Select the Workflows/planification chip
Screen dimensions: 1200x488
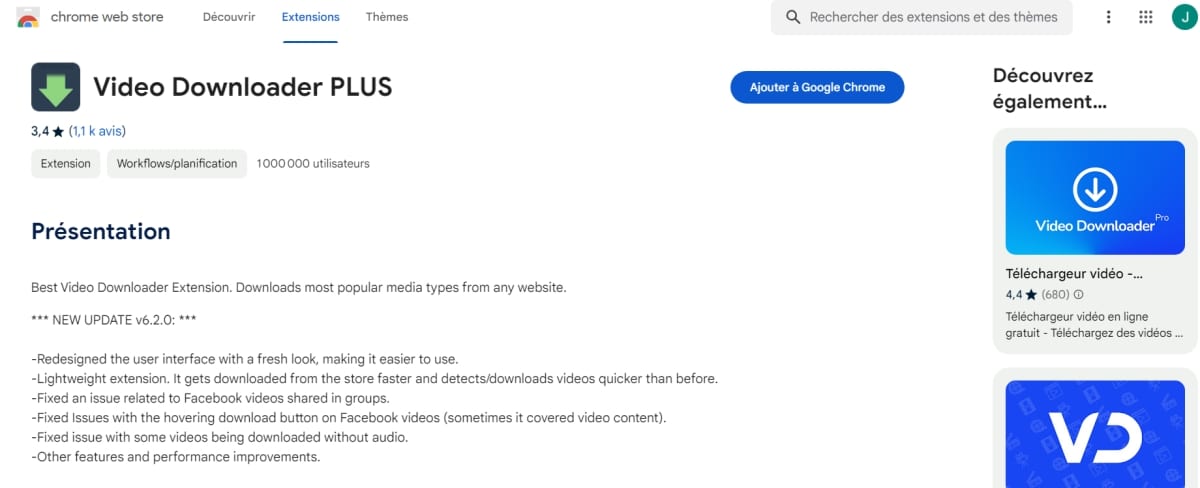[x=177, y=163]
